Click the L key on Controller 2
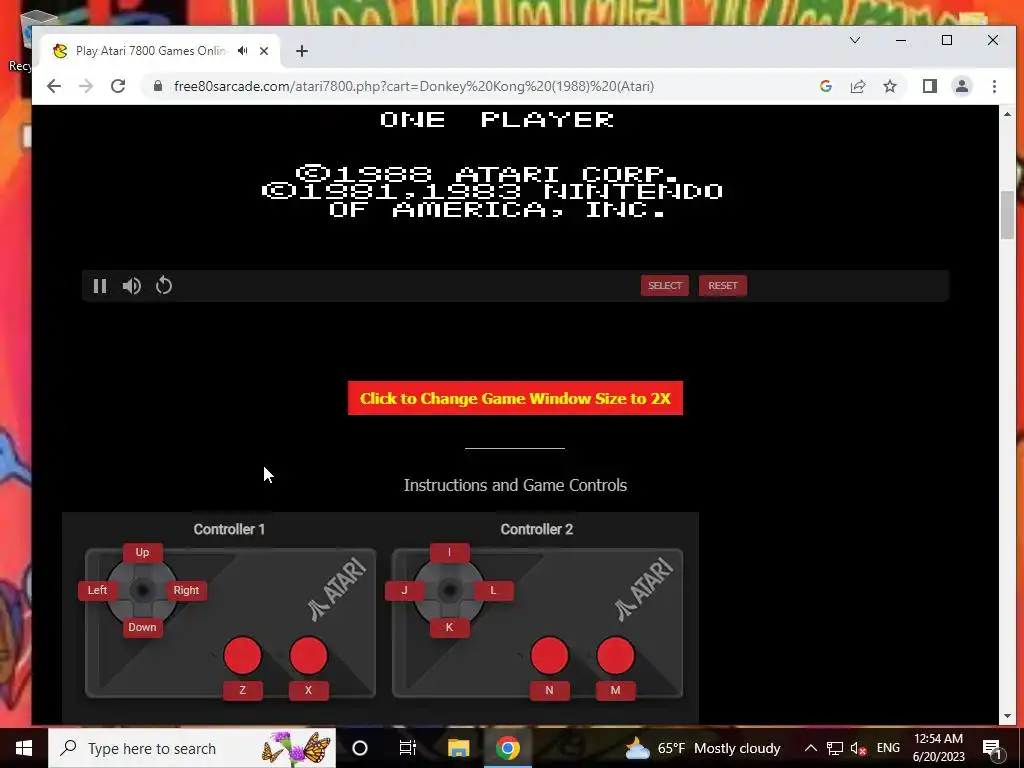 493,590
